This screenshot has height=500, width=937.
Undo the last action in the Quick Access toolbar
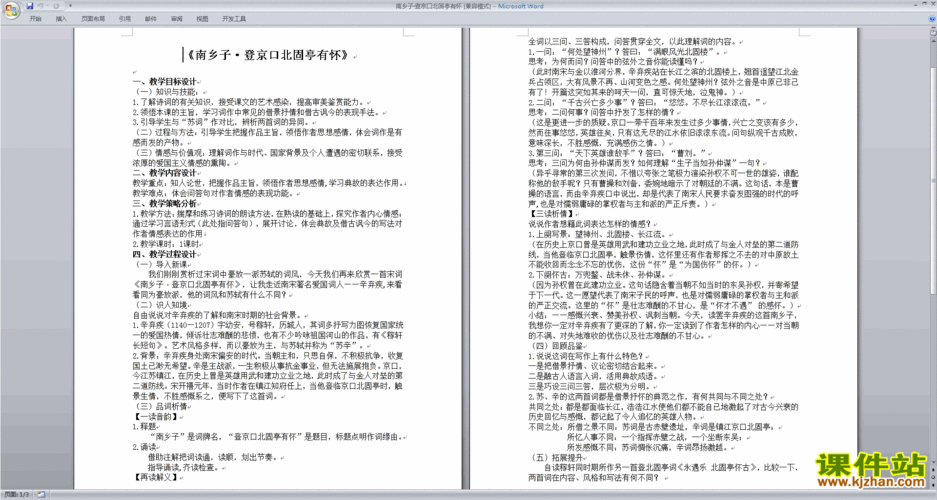(x=41, y=6)
